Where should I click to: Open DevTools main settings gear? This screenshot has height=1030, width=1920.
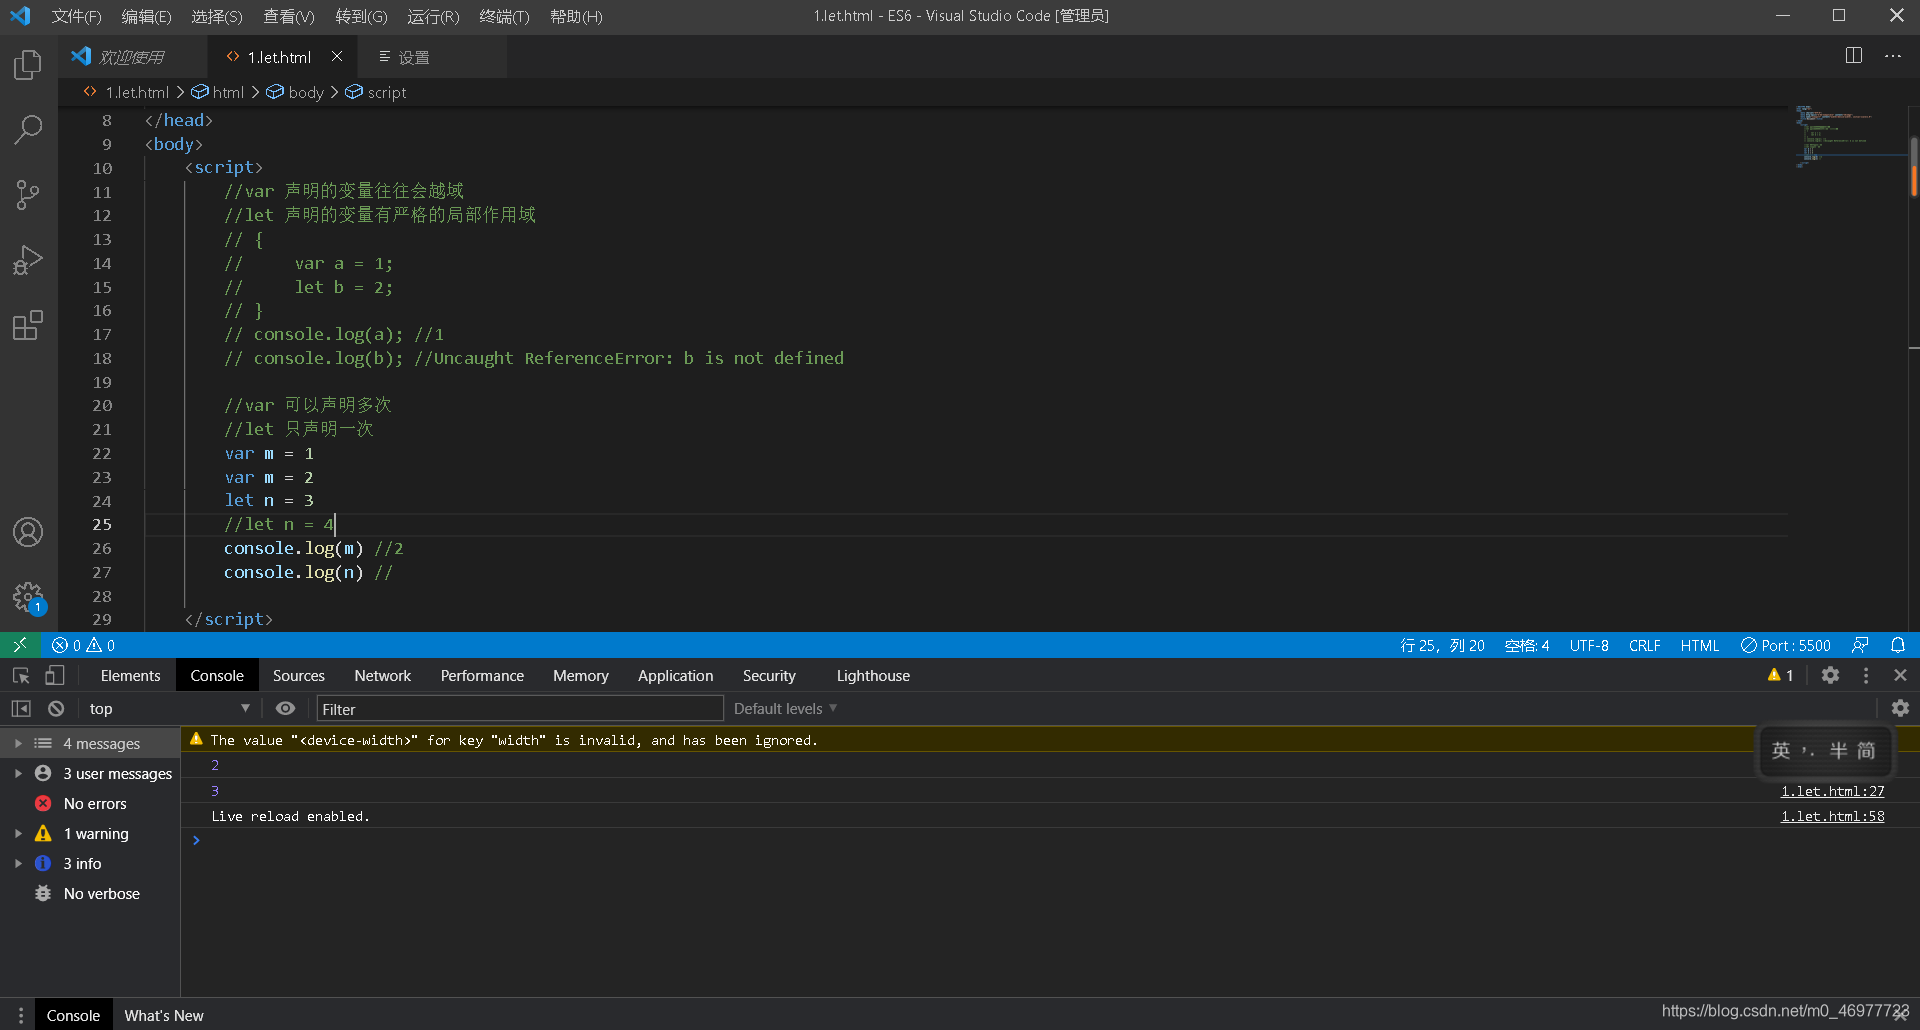coord(1830,675)
